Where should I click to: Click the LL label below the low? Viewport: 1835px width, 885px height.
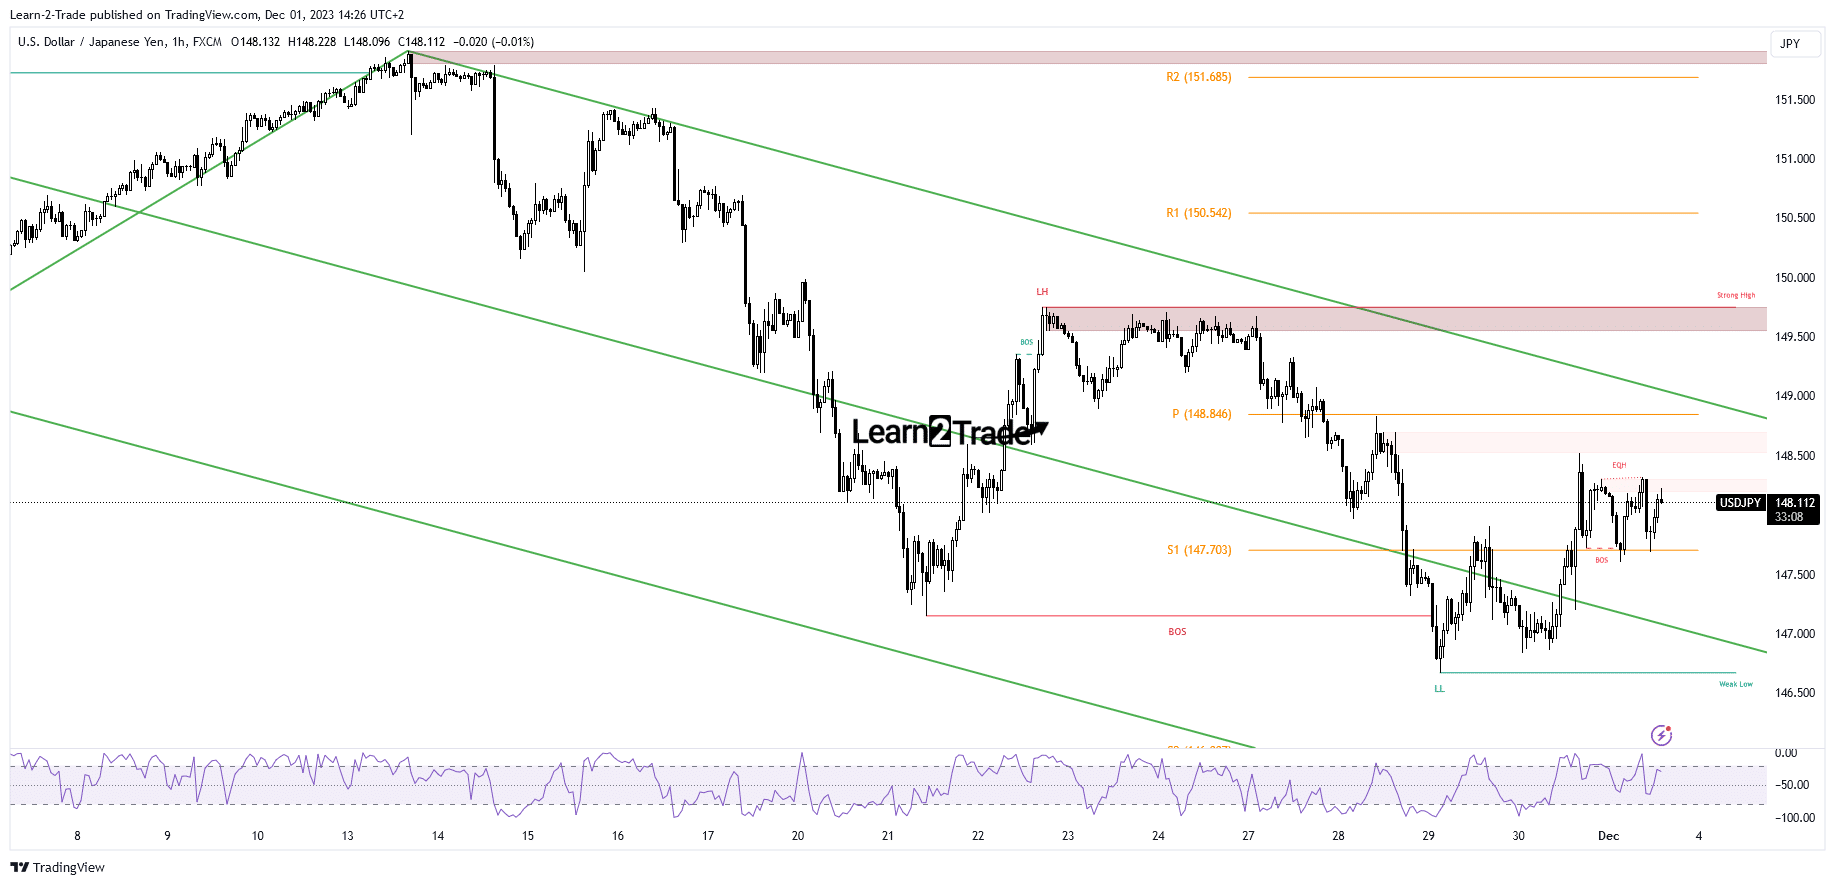[1439, 689]
